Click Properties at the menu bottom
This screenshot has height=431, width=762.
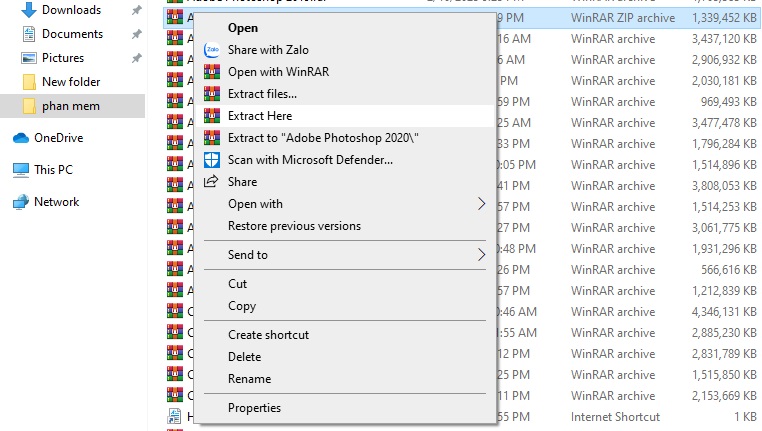click(x=254, y=408)
